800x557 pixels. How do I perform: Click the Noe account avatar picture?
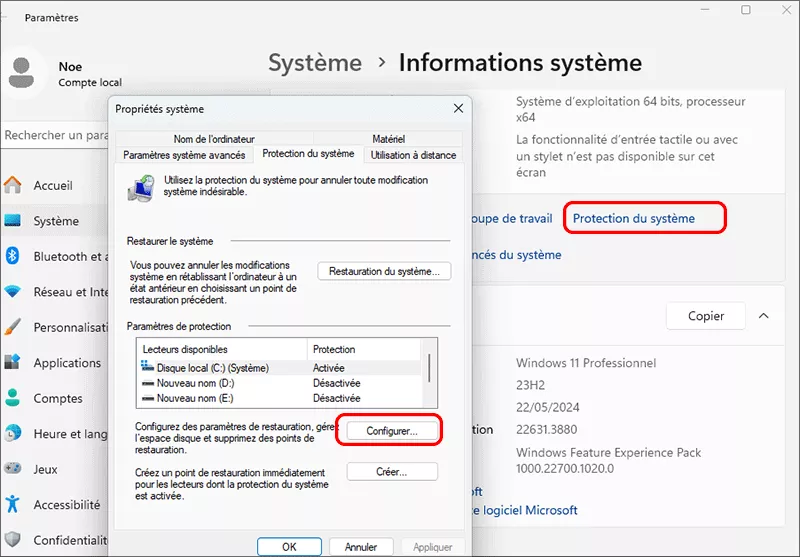pos(21,72)
